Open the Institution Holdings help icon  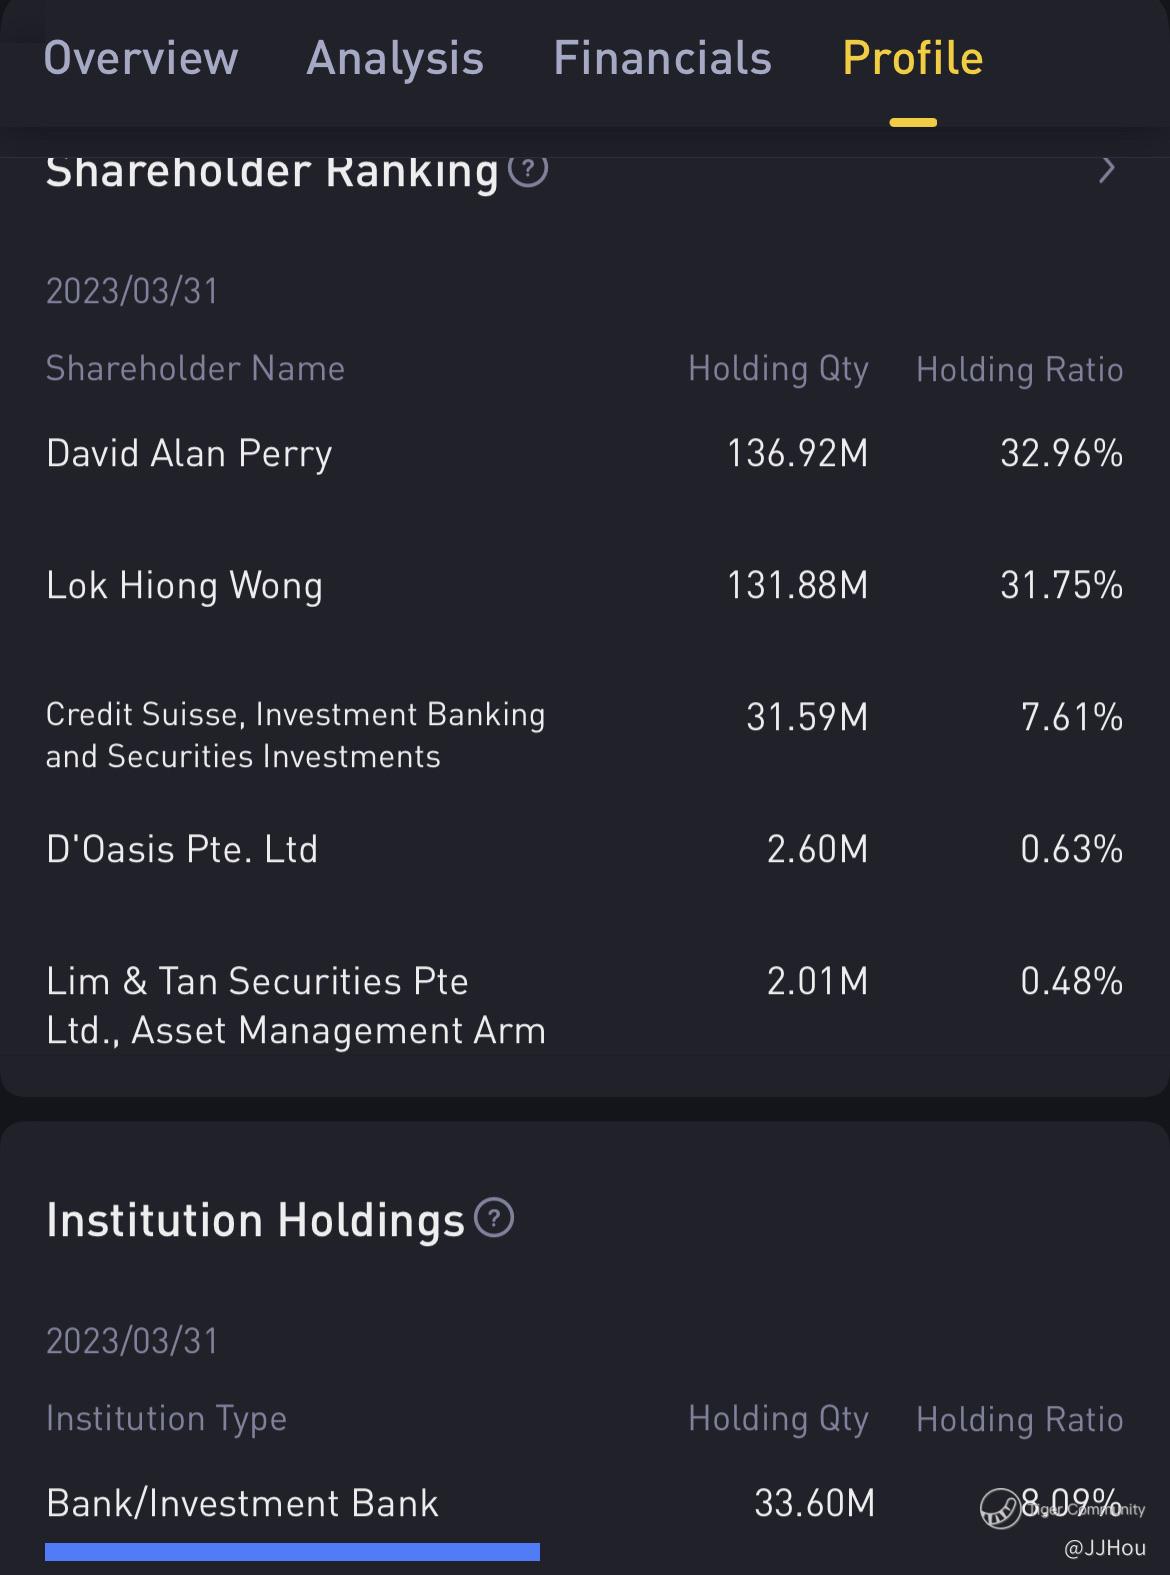pos(494,1218)
